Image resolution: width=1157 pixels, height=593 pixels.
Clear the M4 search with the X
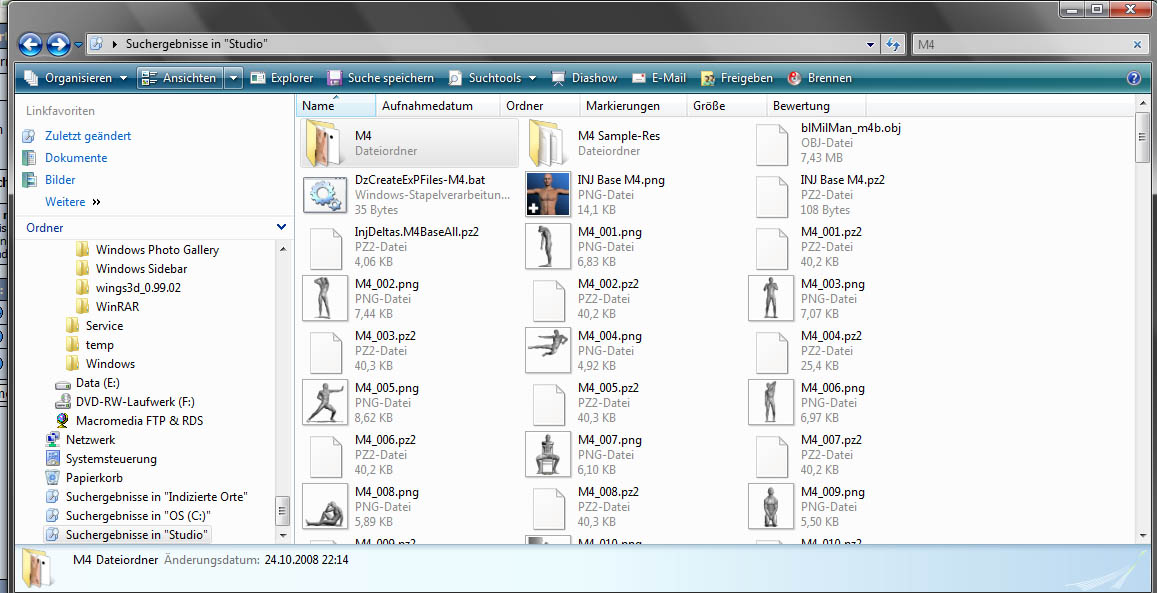[1137, 45]
